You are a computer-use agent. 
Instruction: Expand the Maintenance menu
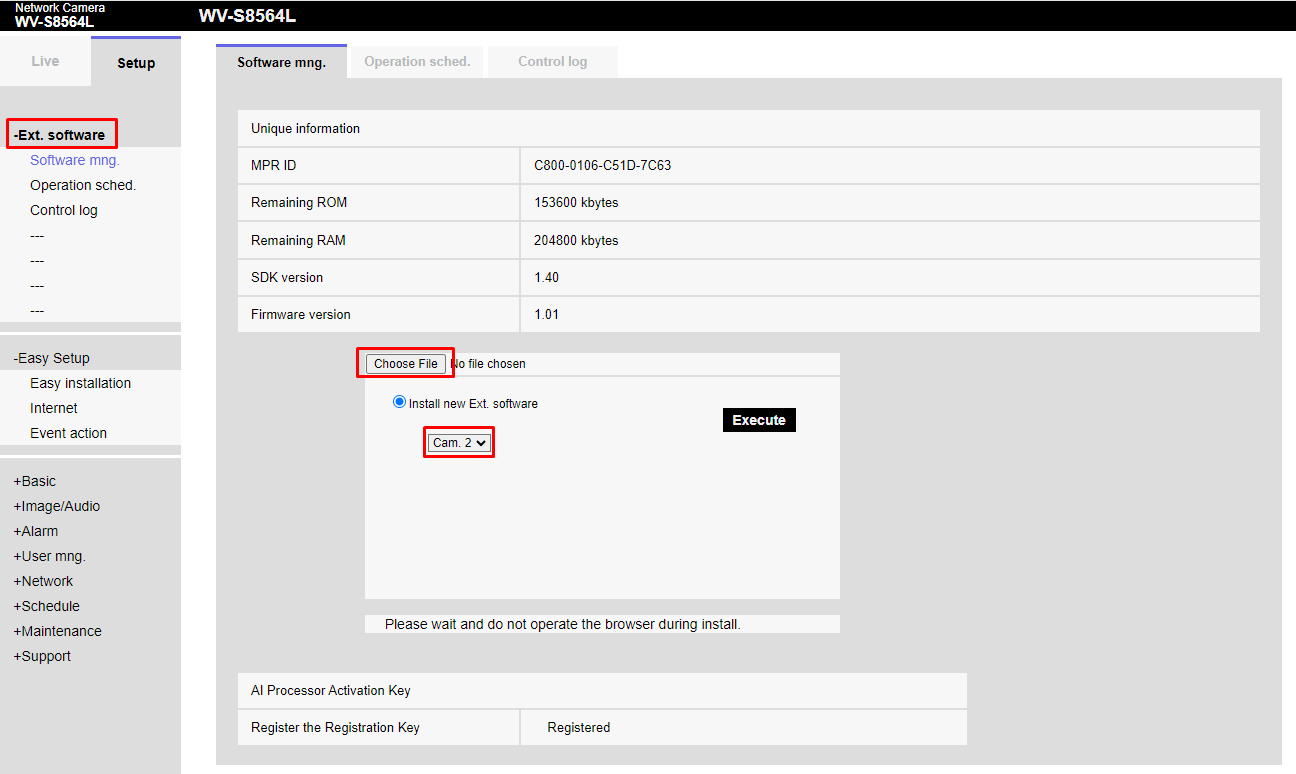click(x=57, y=631)
